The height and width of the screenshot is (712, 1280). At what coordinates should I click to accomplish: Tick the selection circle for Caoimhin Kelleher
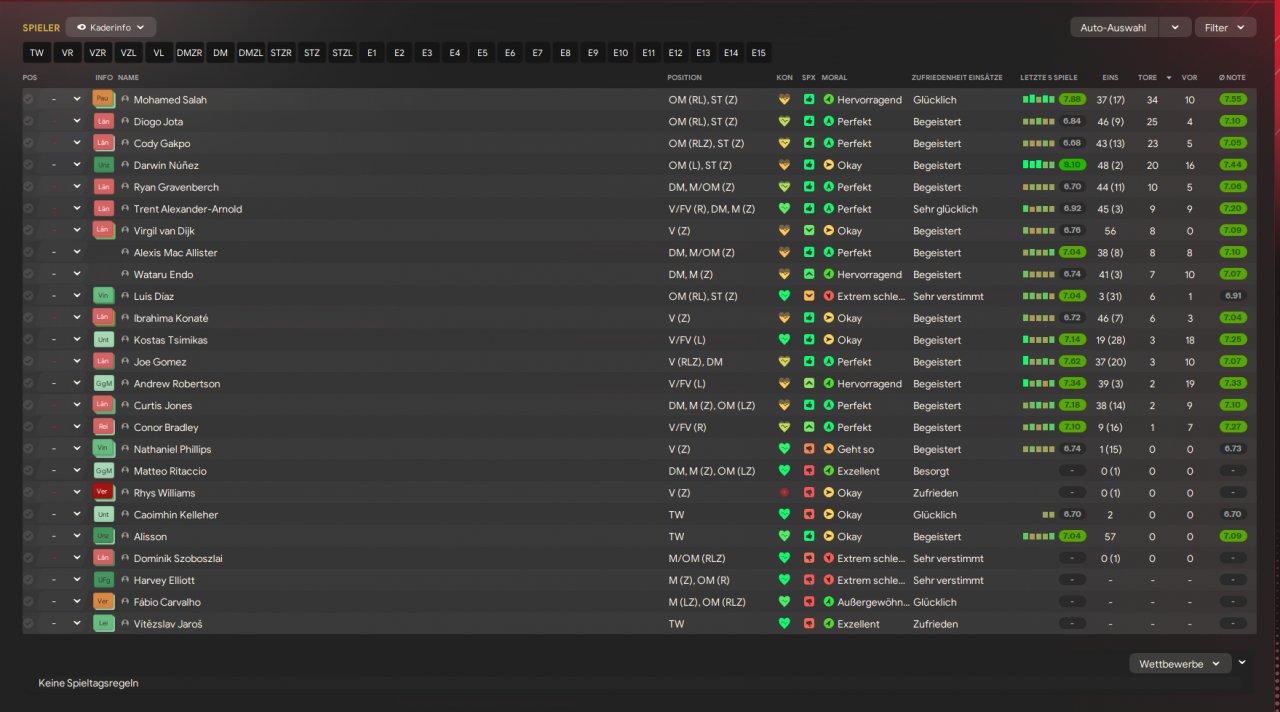pyautogui.click(x=28, y=515)
